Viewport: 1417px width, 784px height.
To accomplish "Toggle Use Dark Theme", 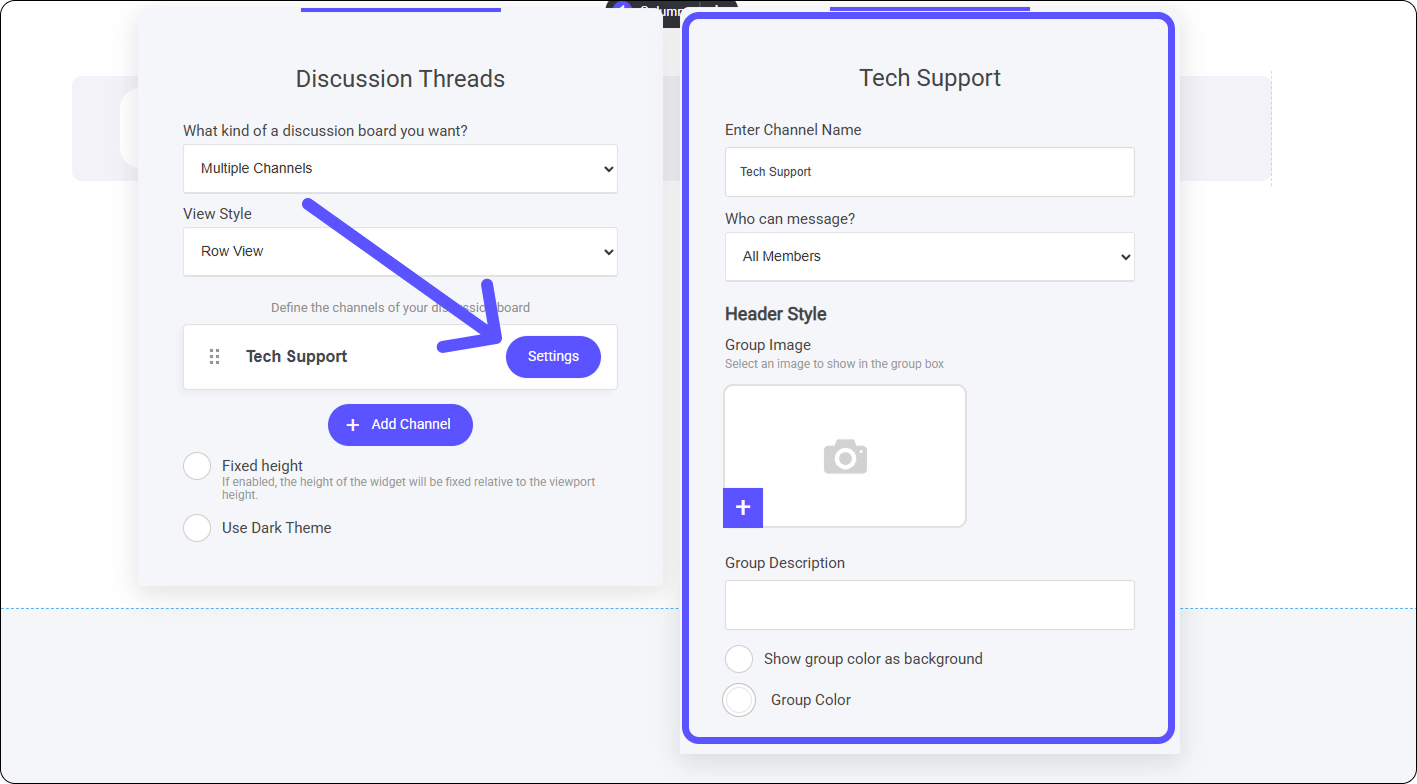I will pos(197,528).
